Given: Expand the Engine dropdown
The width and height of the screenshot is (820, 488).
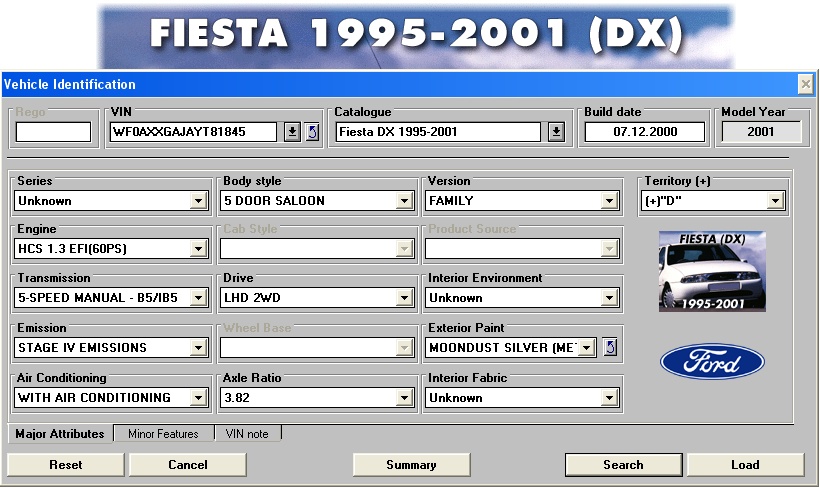Looking at the screenshot, I should click(198, 249).
